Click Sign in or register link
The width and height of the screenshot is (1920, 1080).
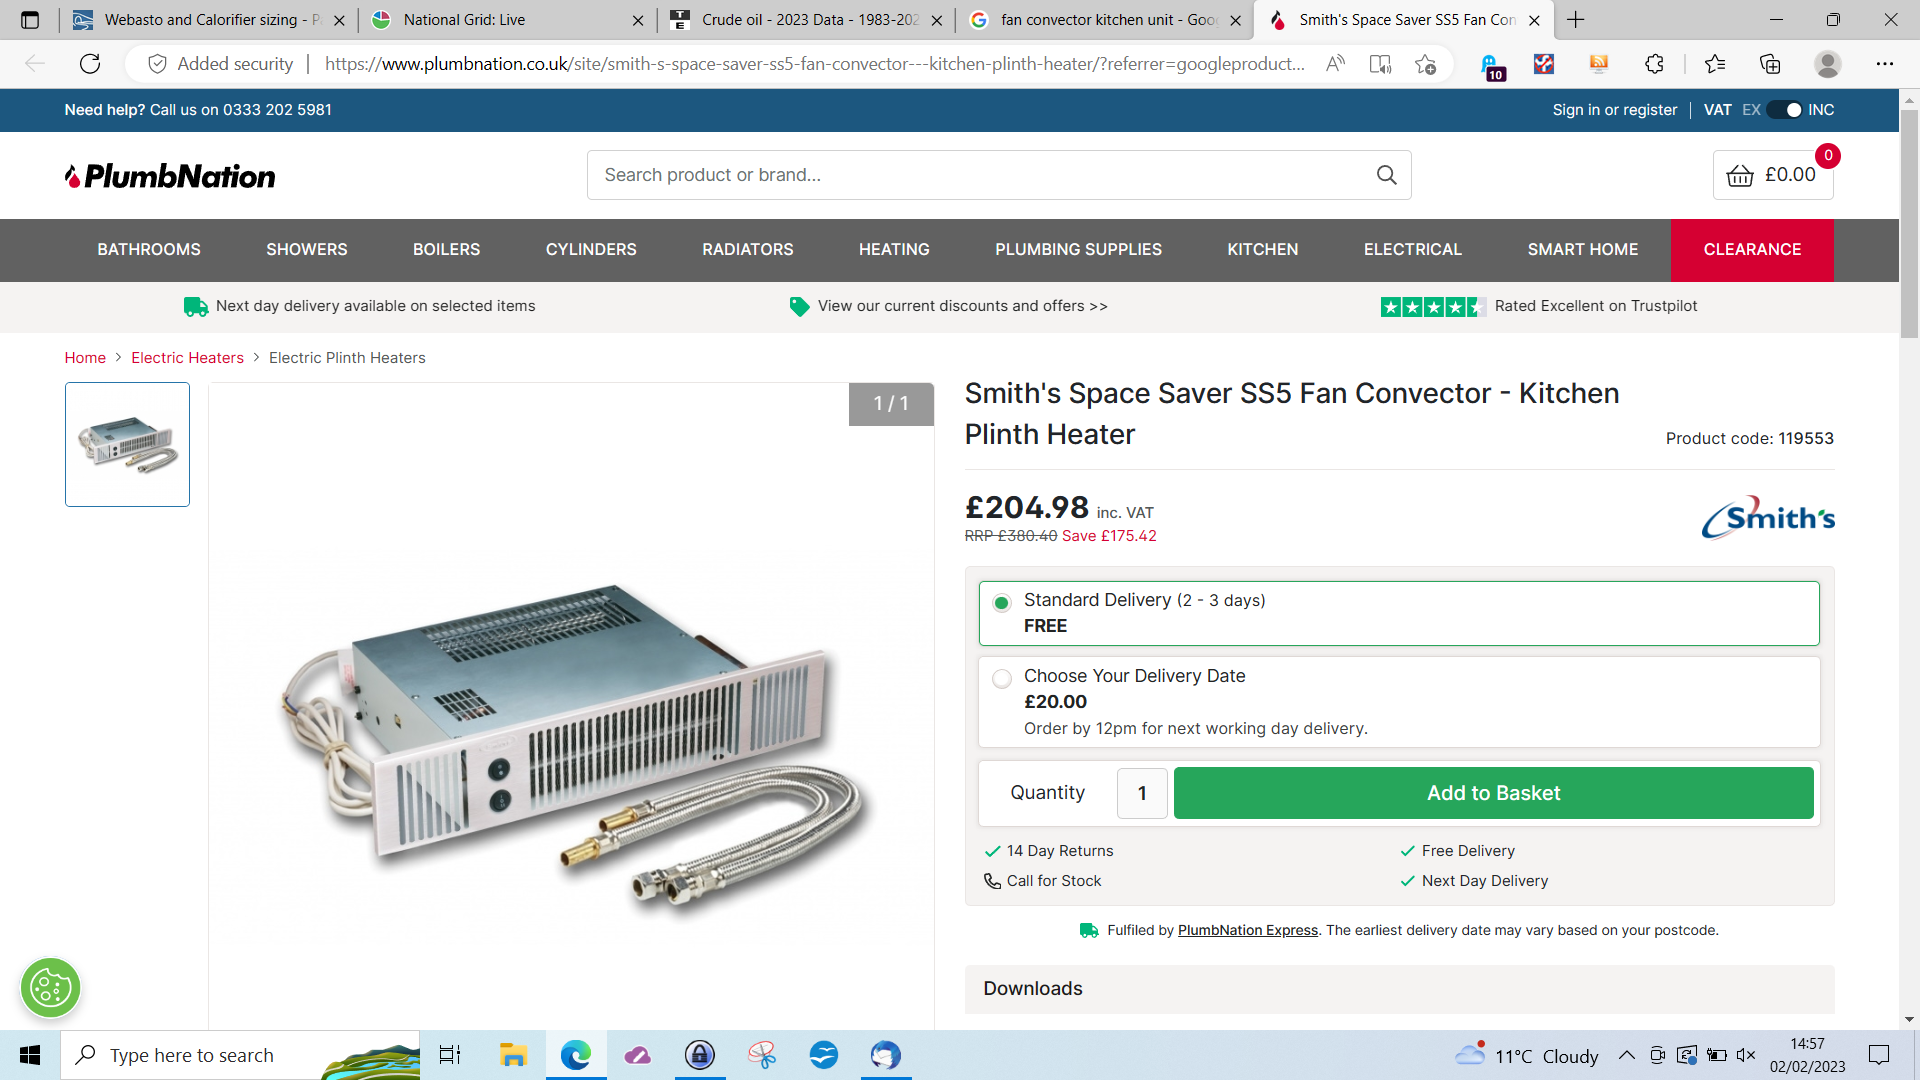(1615, 110)
